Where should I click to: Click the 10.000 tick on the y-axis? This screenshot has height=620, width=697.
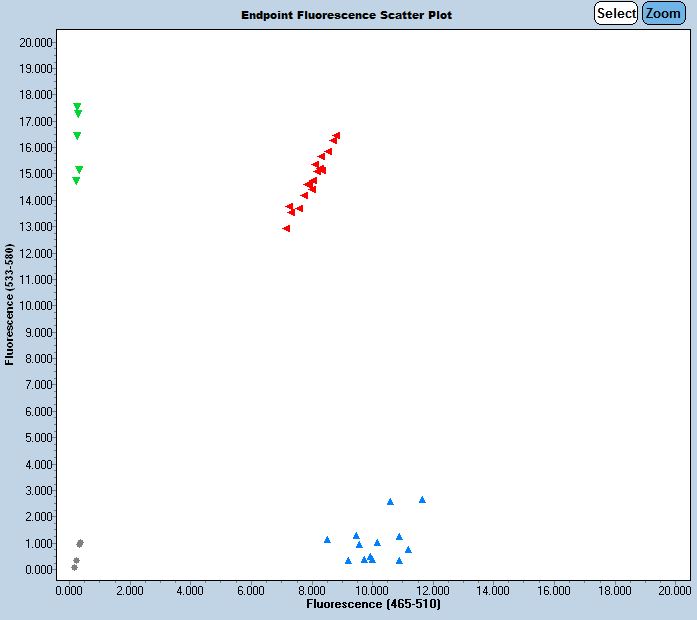36,306
